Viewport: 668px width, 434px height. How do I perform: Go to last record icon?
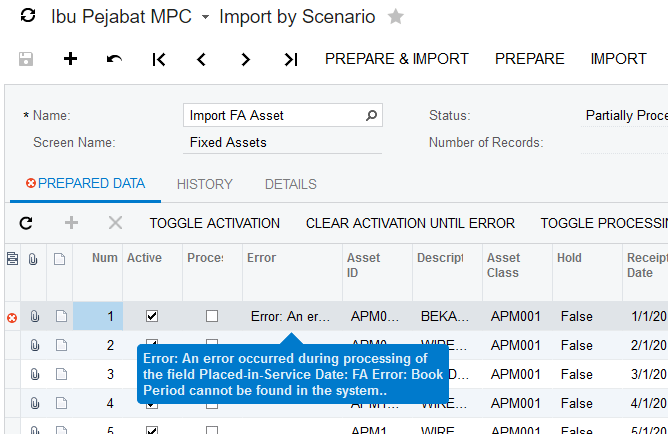[x=290, y=59]
